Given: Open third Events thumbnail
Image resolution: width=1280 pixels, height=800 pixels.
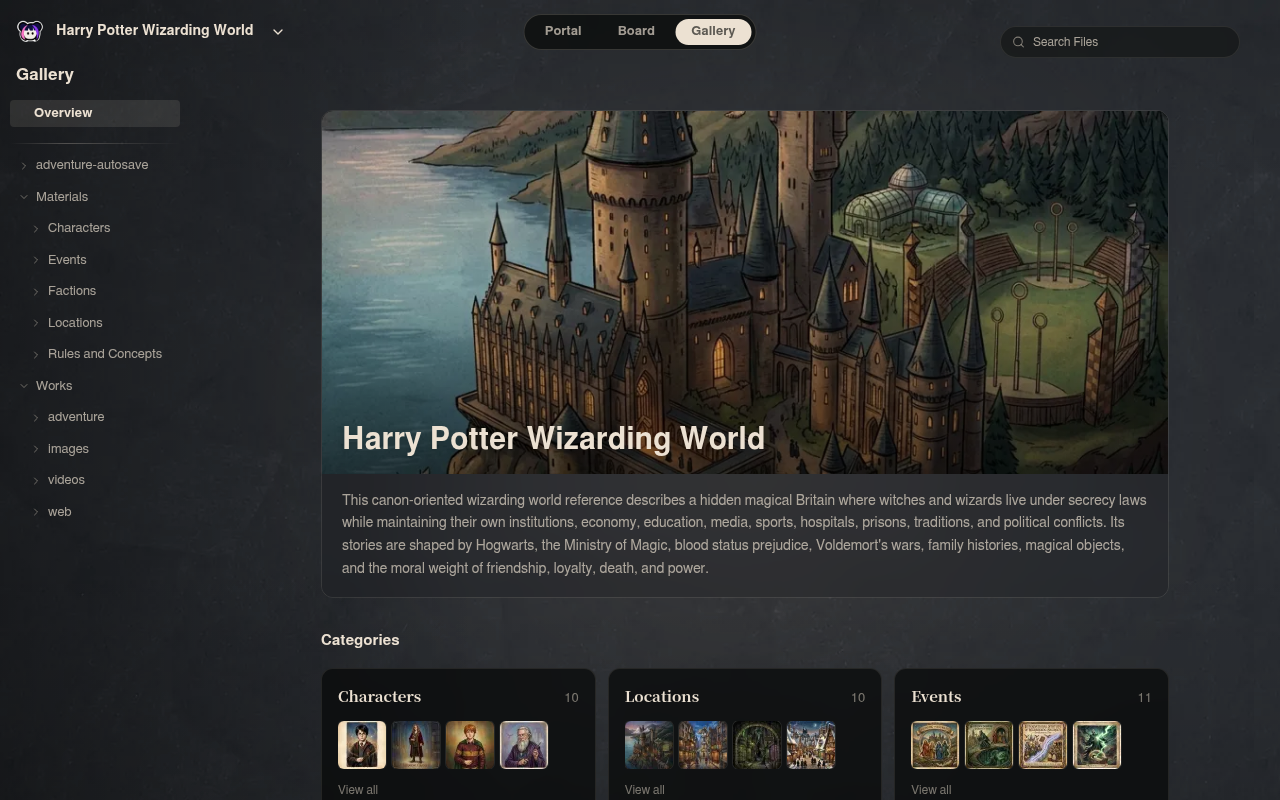Looking at the screenshot, I should (1043, 745).
